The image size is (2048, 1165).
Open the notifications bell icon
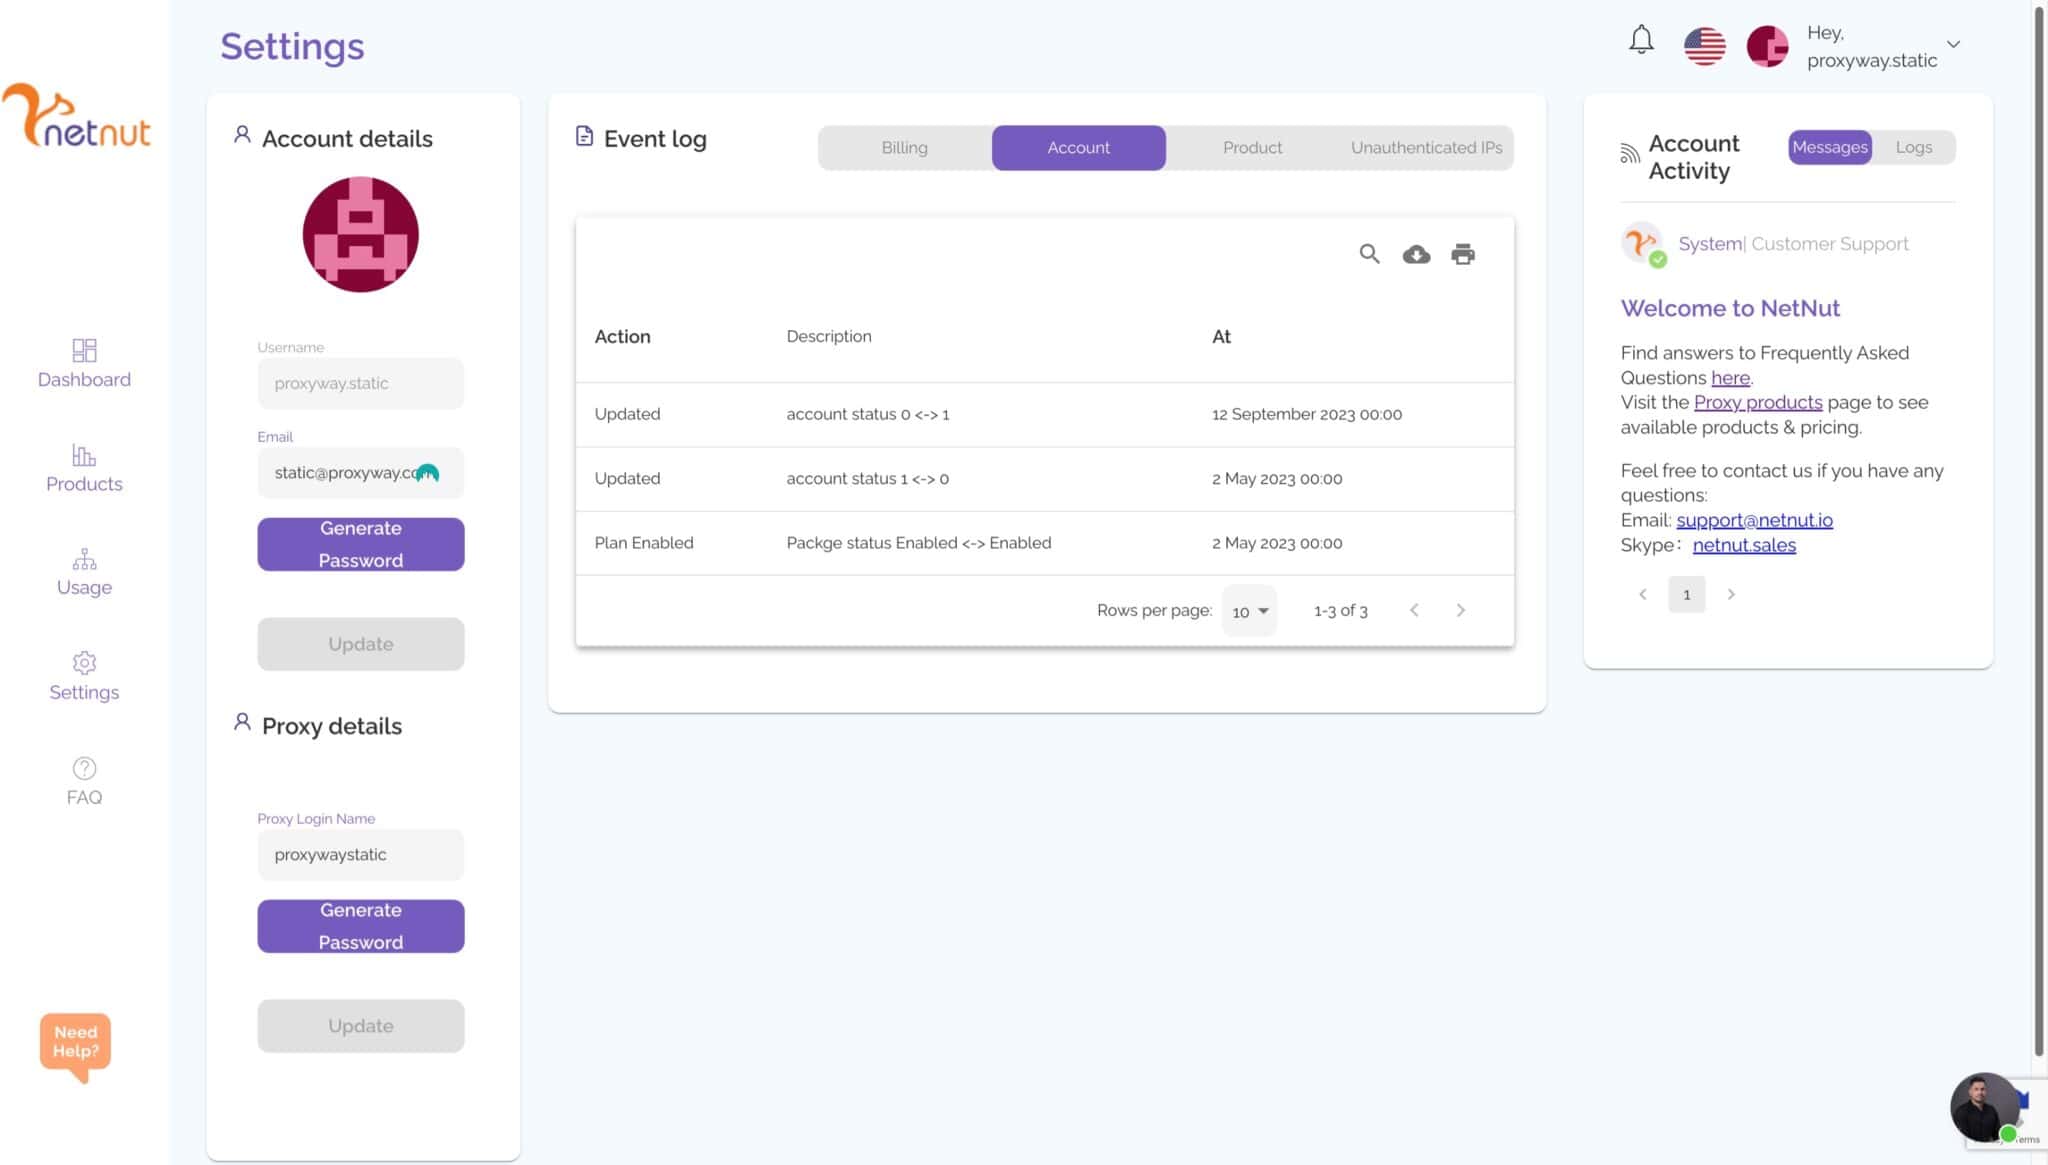pyautogui.click(x=1641, y=40)
